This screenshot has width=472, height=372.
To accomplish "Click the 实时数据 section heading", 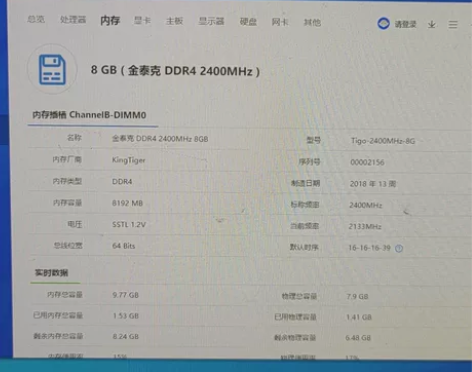I will tap(52, 273).
